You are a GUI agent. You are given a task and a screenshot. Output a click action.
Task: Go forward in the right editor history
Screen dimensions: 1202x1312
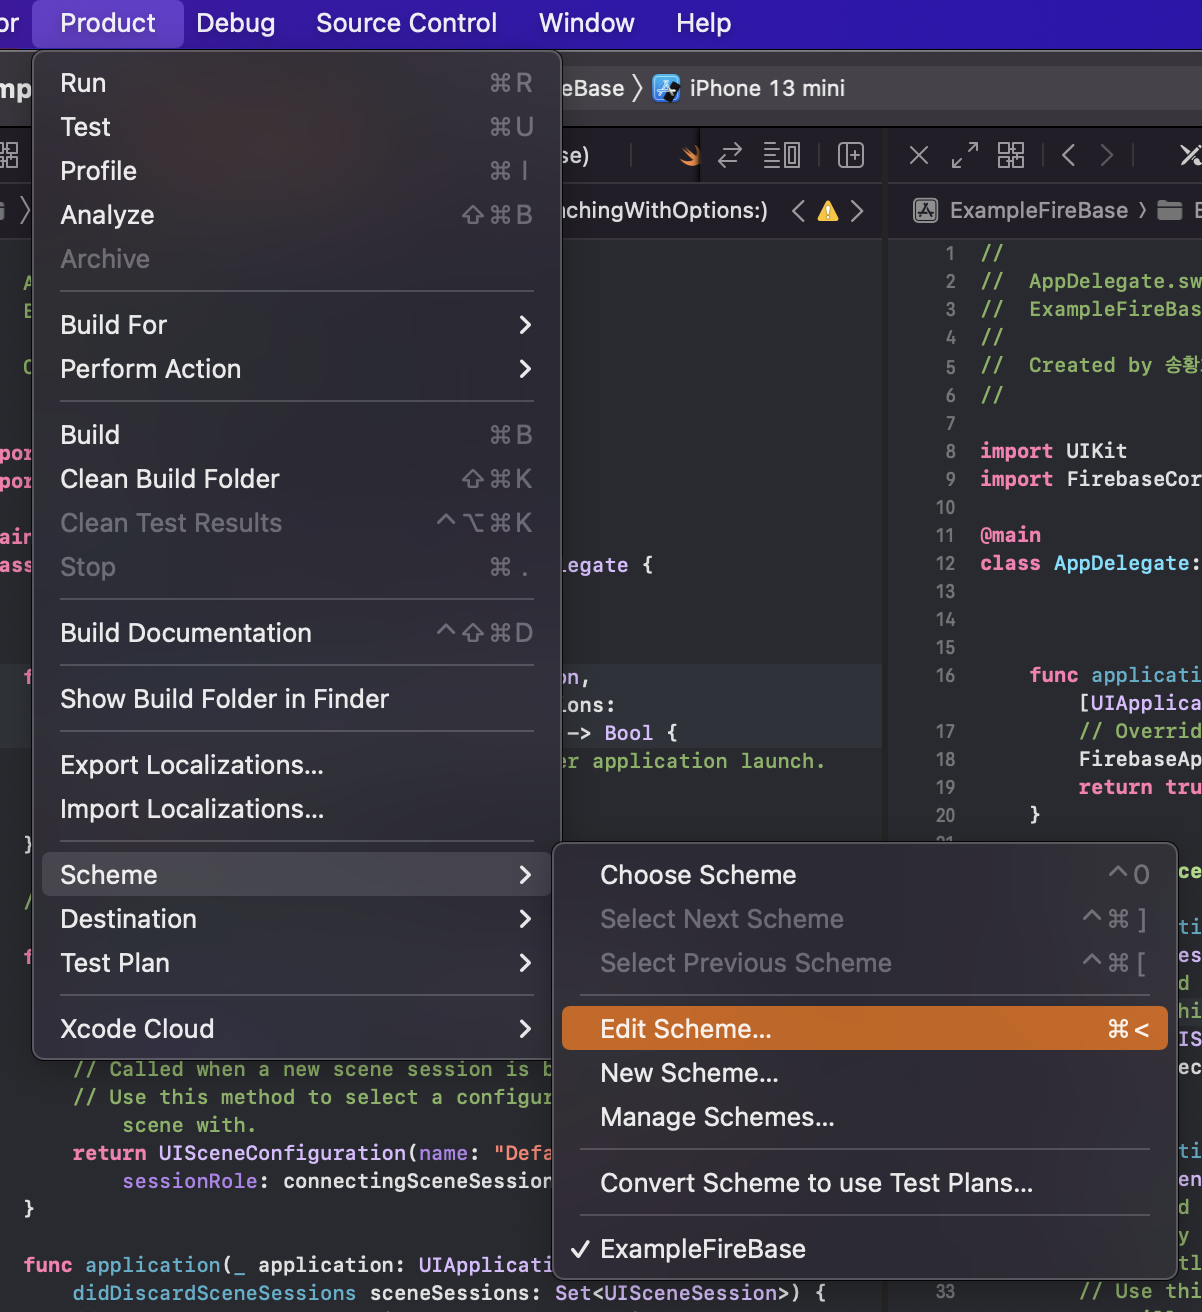click(x=1106, y=155)
